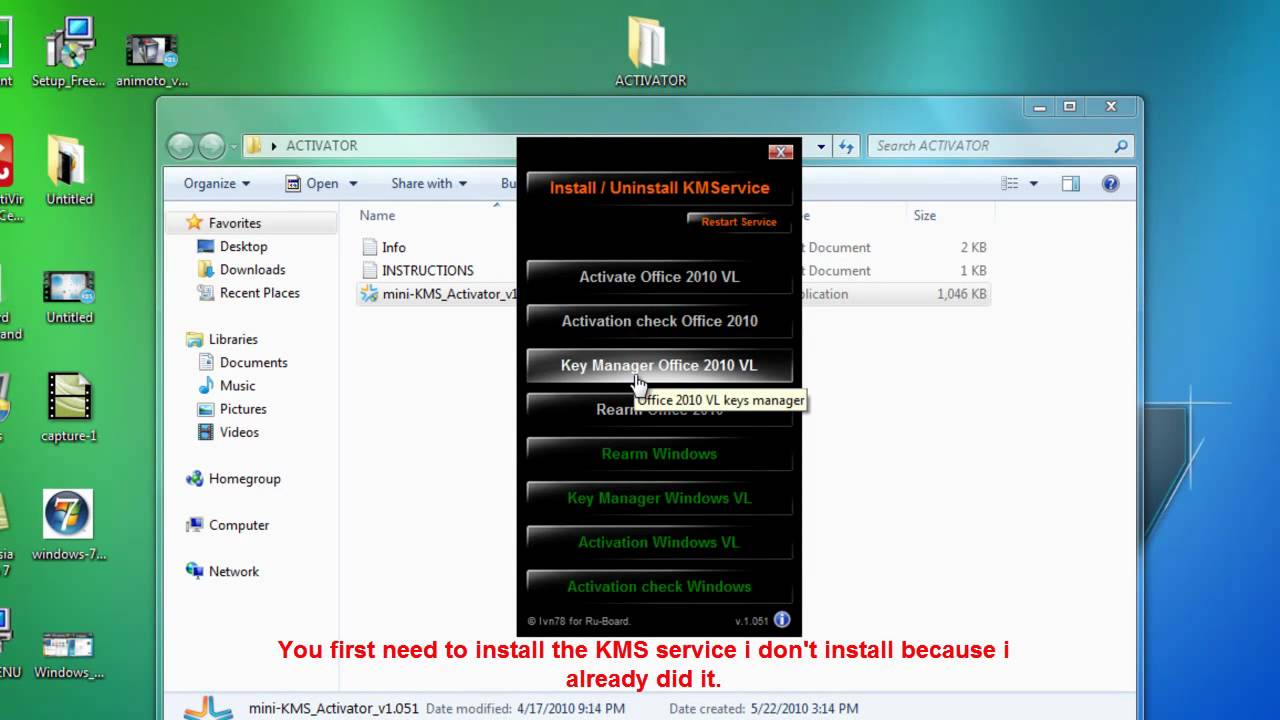Click the 2 KB size cell
Screen dimensions: 1280x720
973,247
